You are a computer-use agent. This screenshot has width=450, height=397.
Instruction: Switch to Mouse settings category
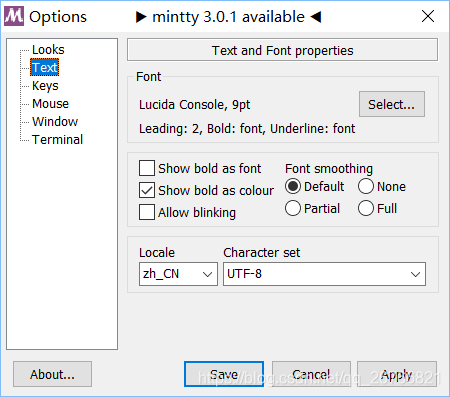50,104
